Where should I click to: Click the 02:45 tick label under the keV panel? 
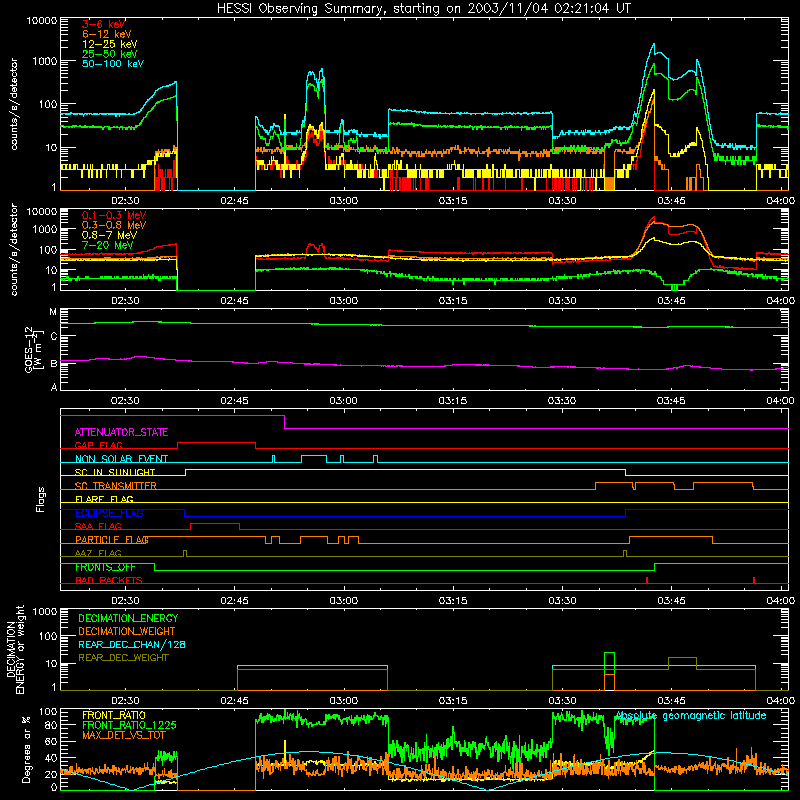pos(234,201)
